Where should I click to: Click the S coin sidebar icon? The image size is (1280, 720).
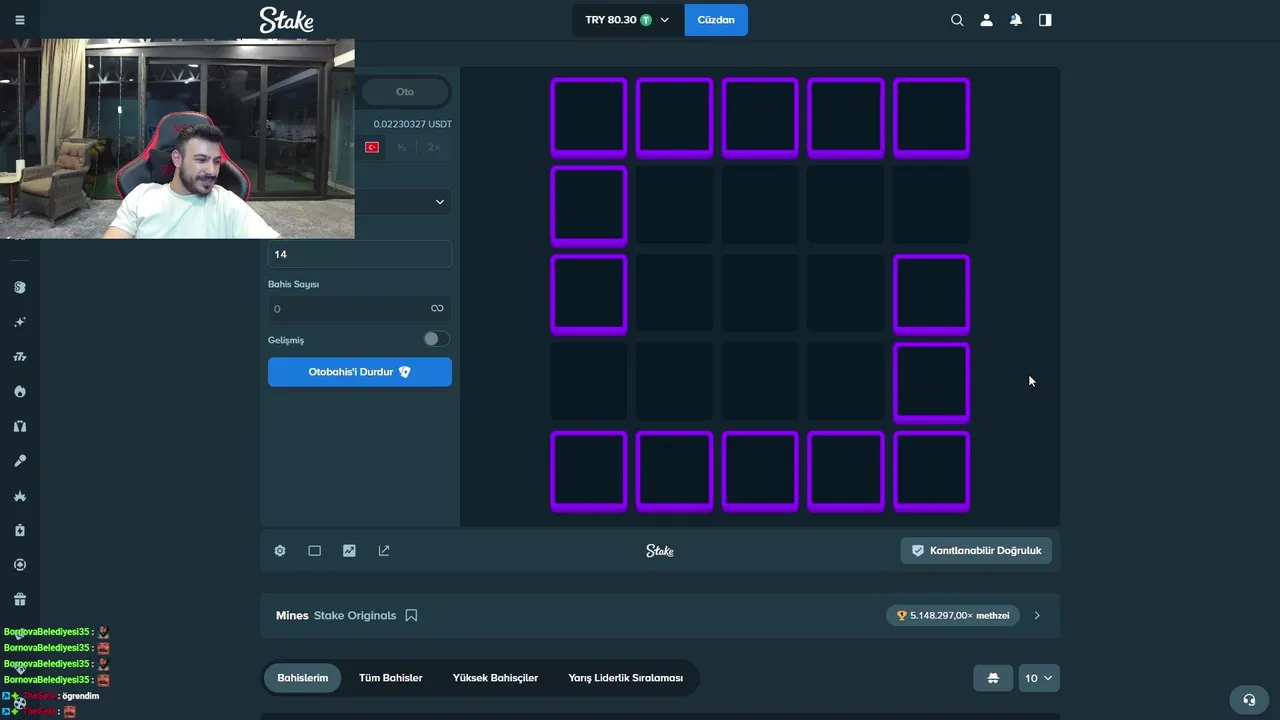pyautogui.click(x=20, y=287)
